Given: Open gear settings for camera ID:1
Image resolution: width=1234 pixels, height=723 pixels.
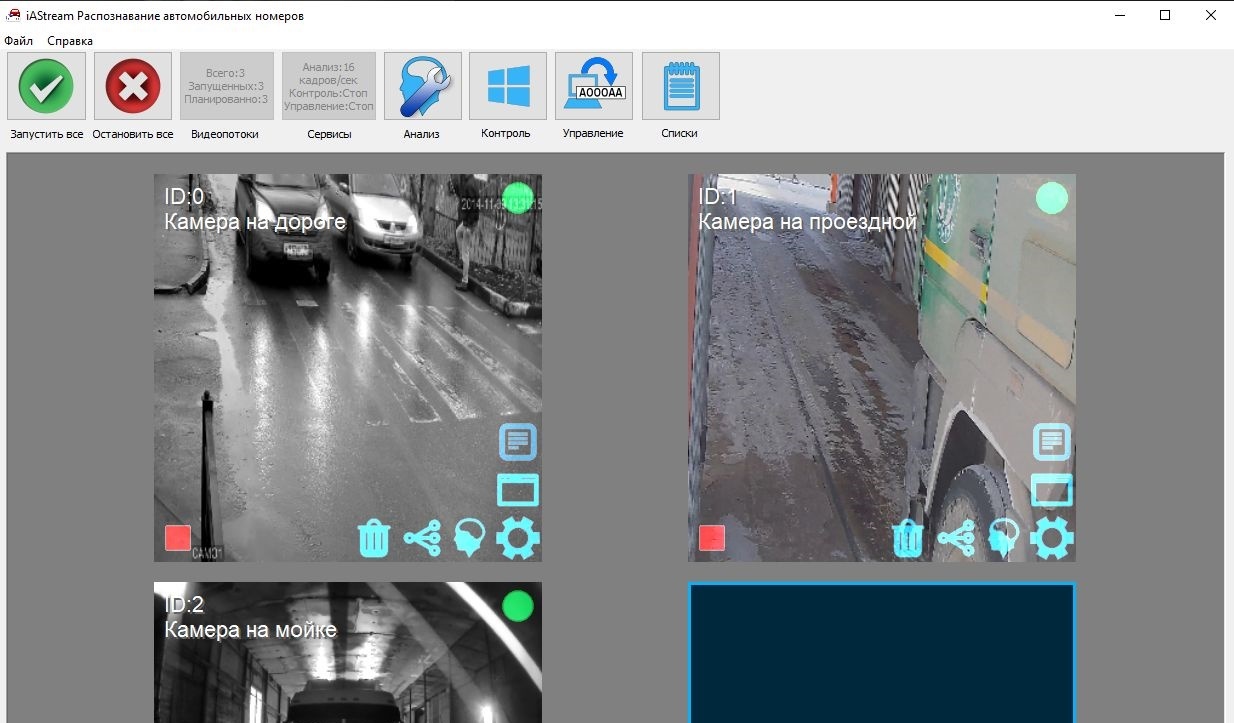Looking at the screenshot, I should coord(1052,538).
